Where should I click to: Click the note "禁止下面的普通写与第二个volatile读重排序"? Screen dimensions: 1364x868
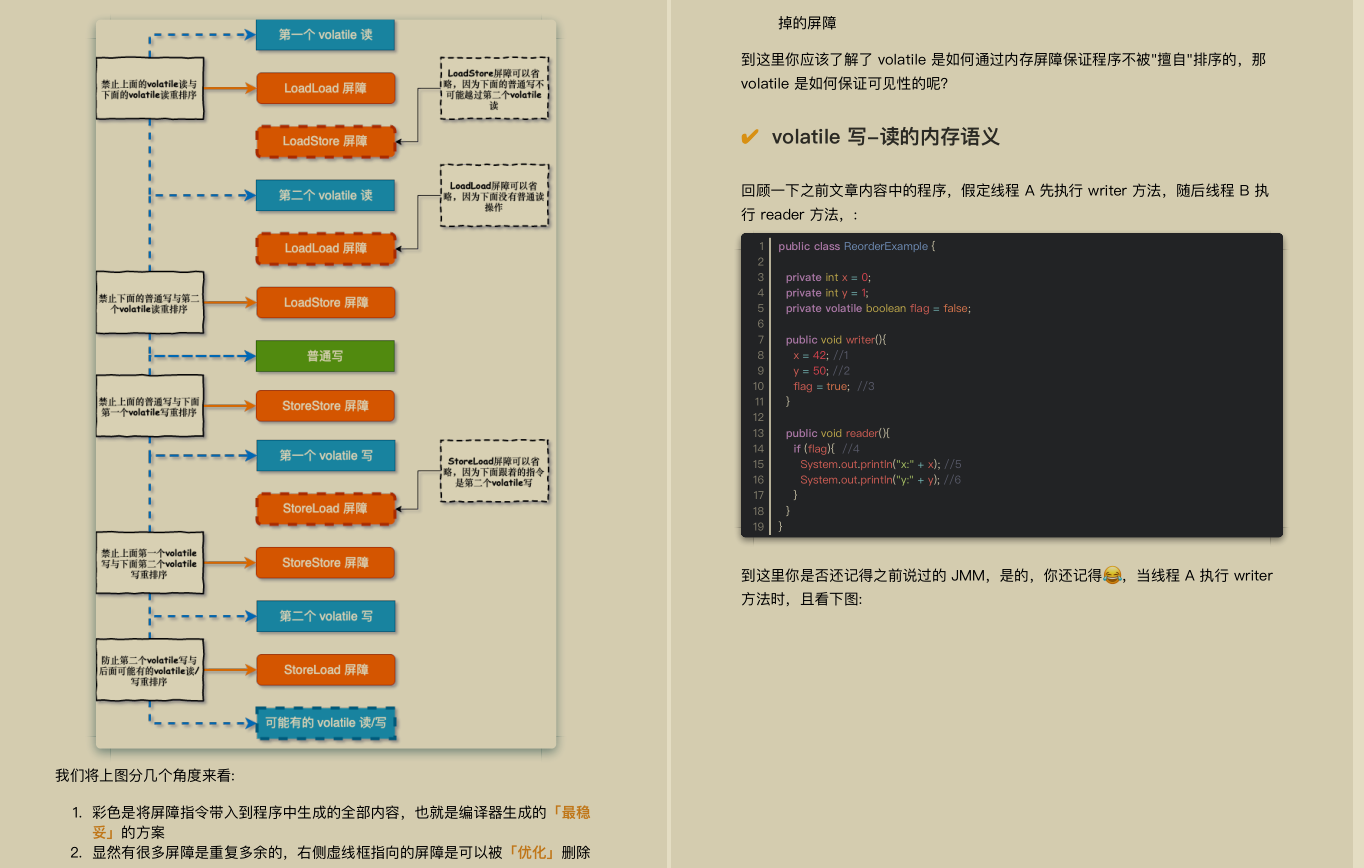click(x=150, y=303)
